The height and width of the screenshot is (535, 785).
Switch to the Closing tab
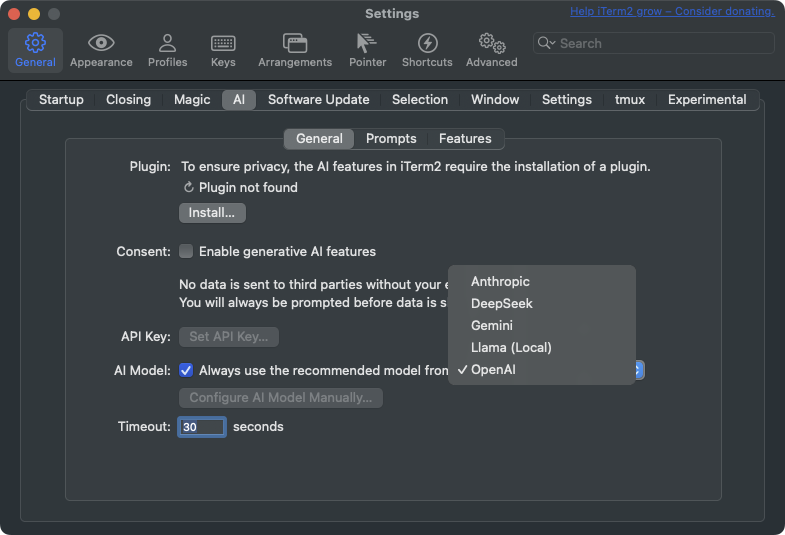[x=128, y=100]
